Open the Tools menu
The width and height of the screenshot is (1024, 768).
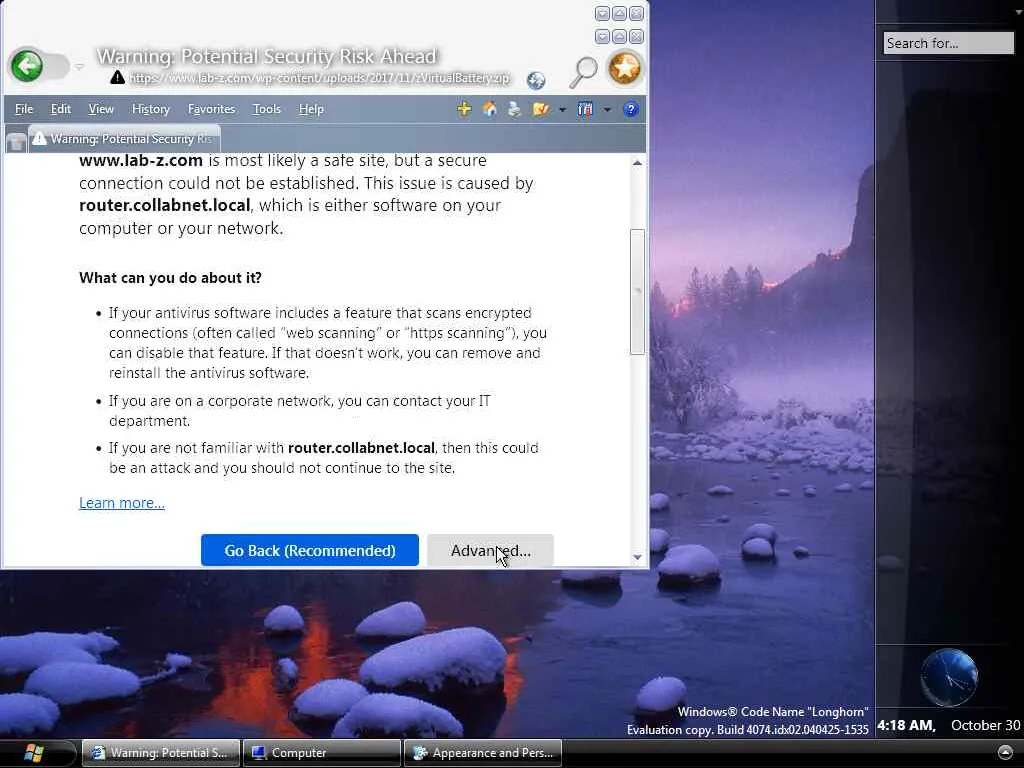266,109
